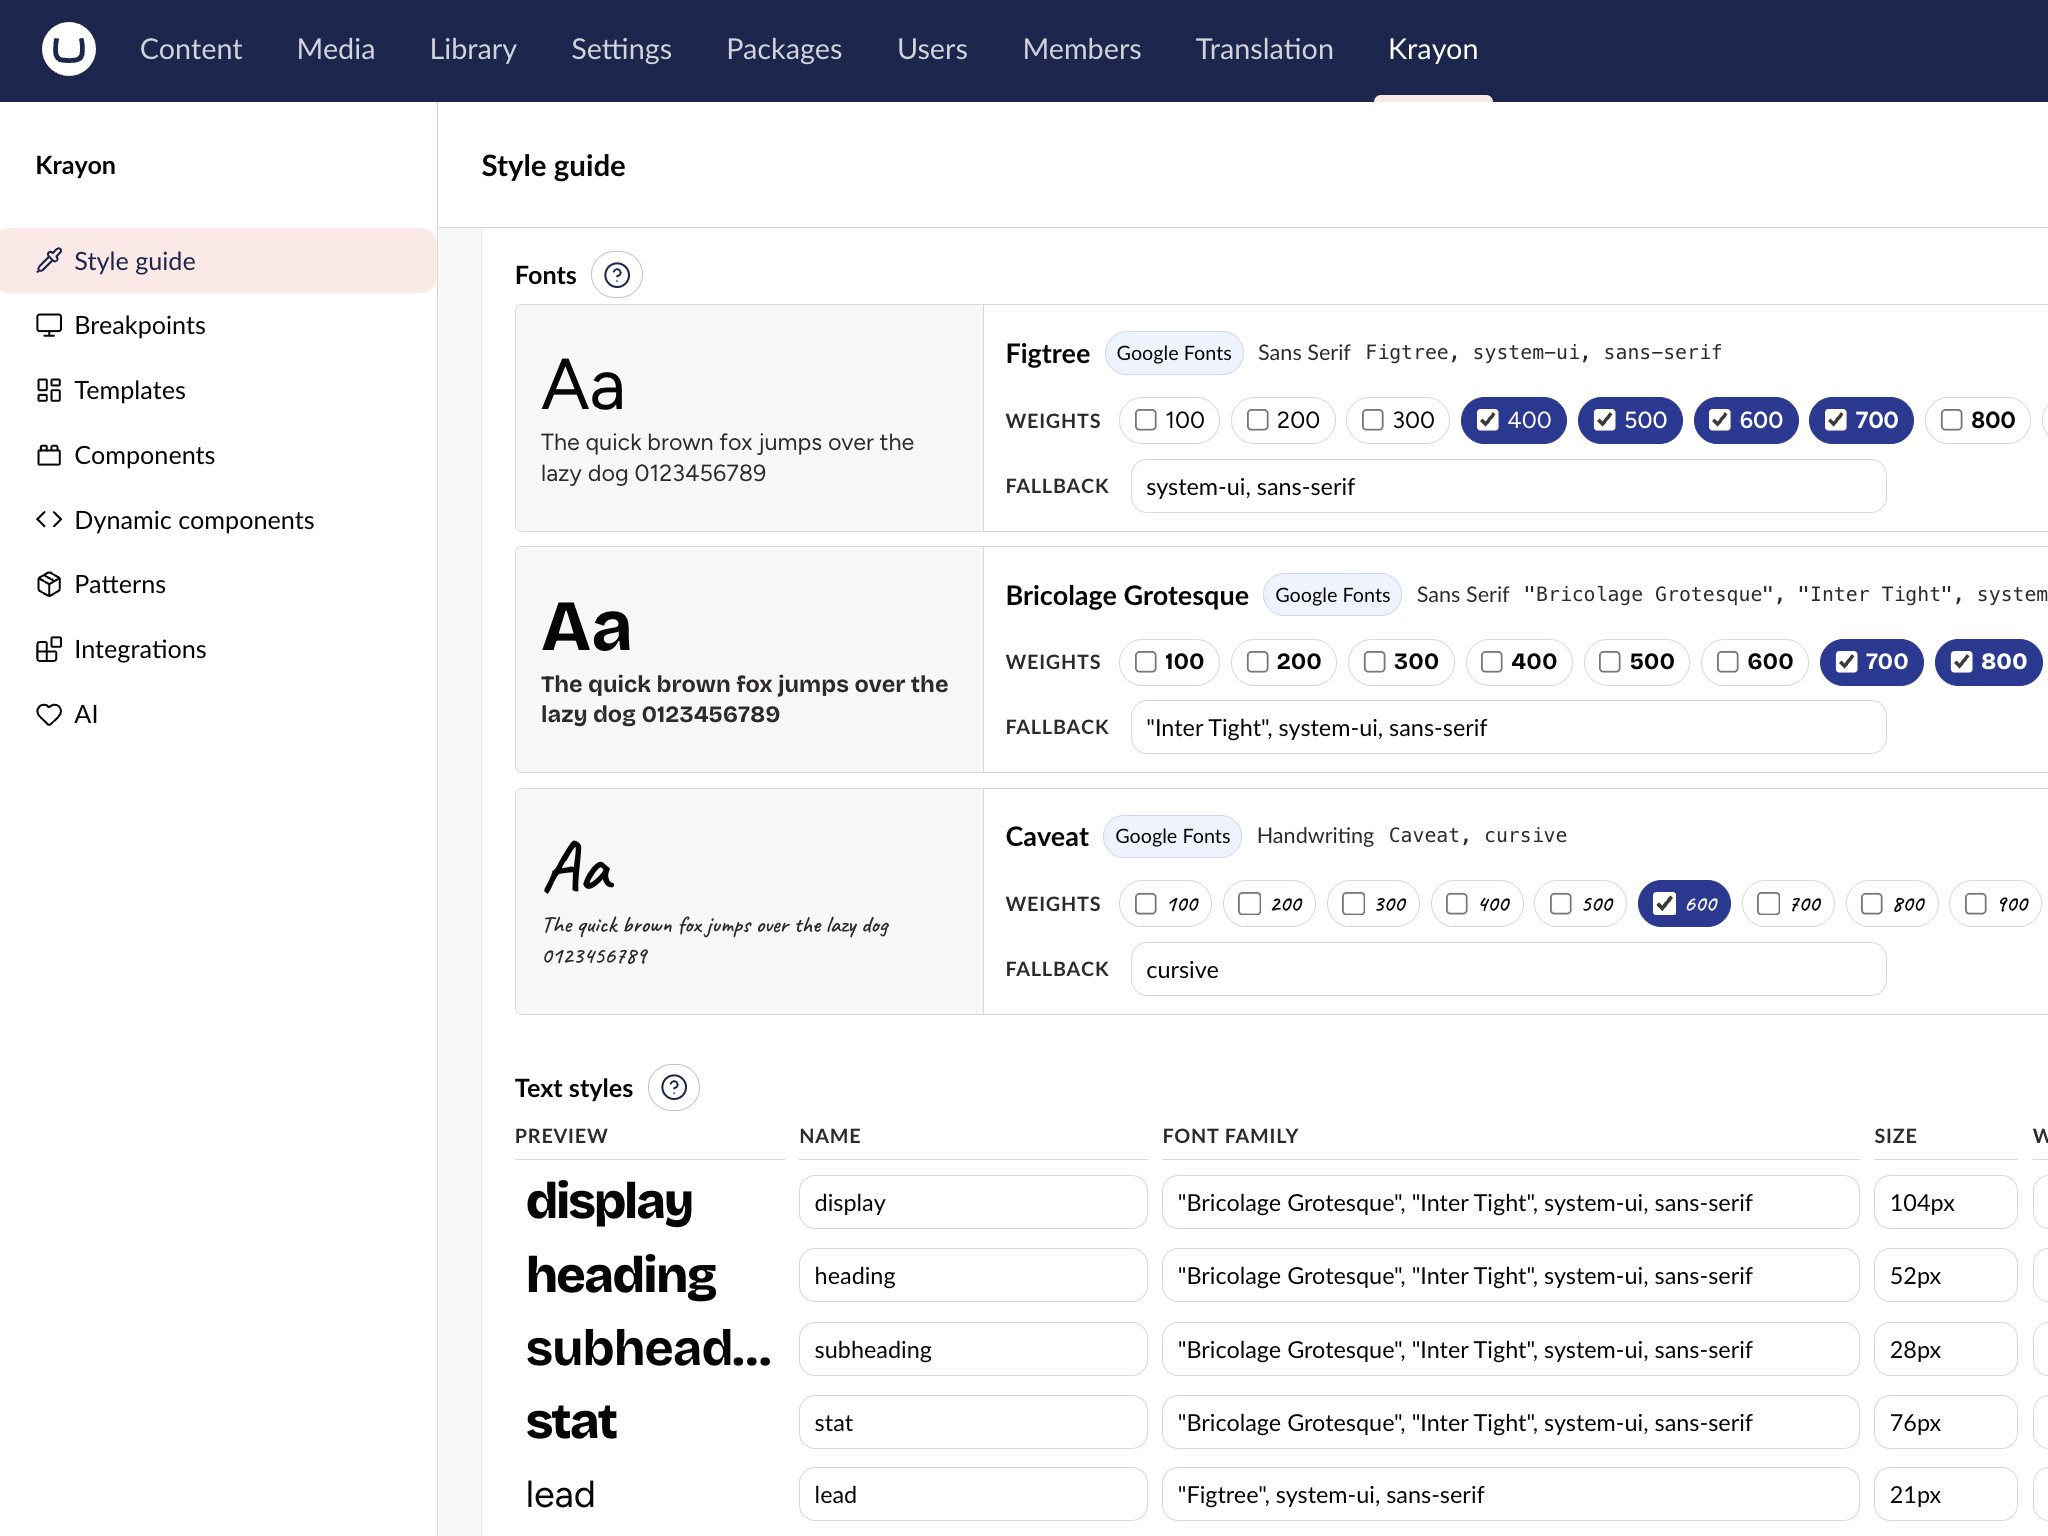
Task: Click the Integrations icon
Action: click(x=49, y=649)
